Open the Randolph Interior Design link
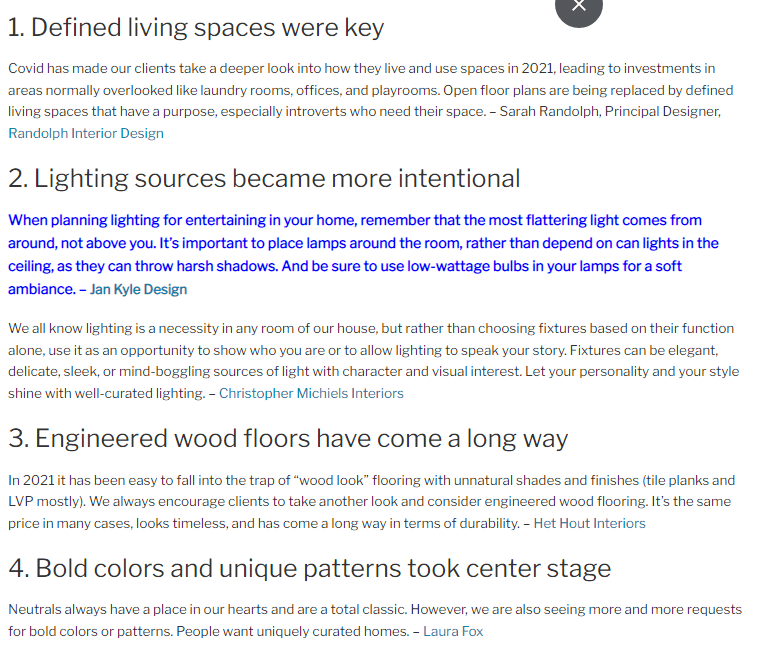Image resolution: width=761 pixels, height=661 pixels. point(86,133)
